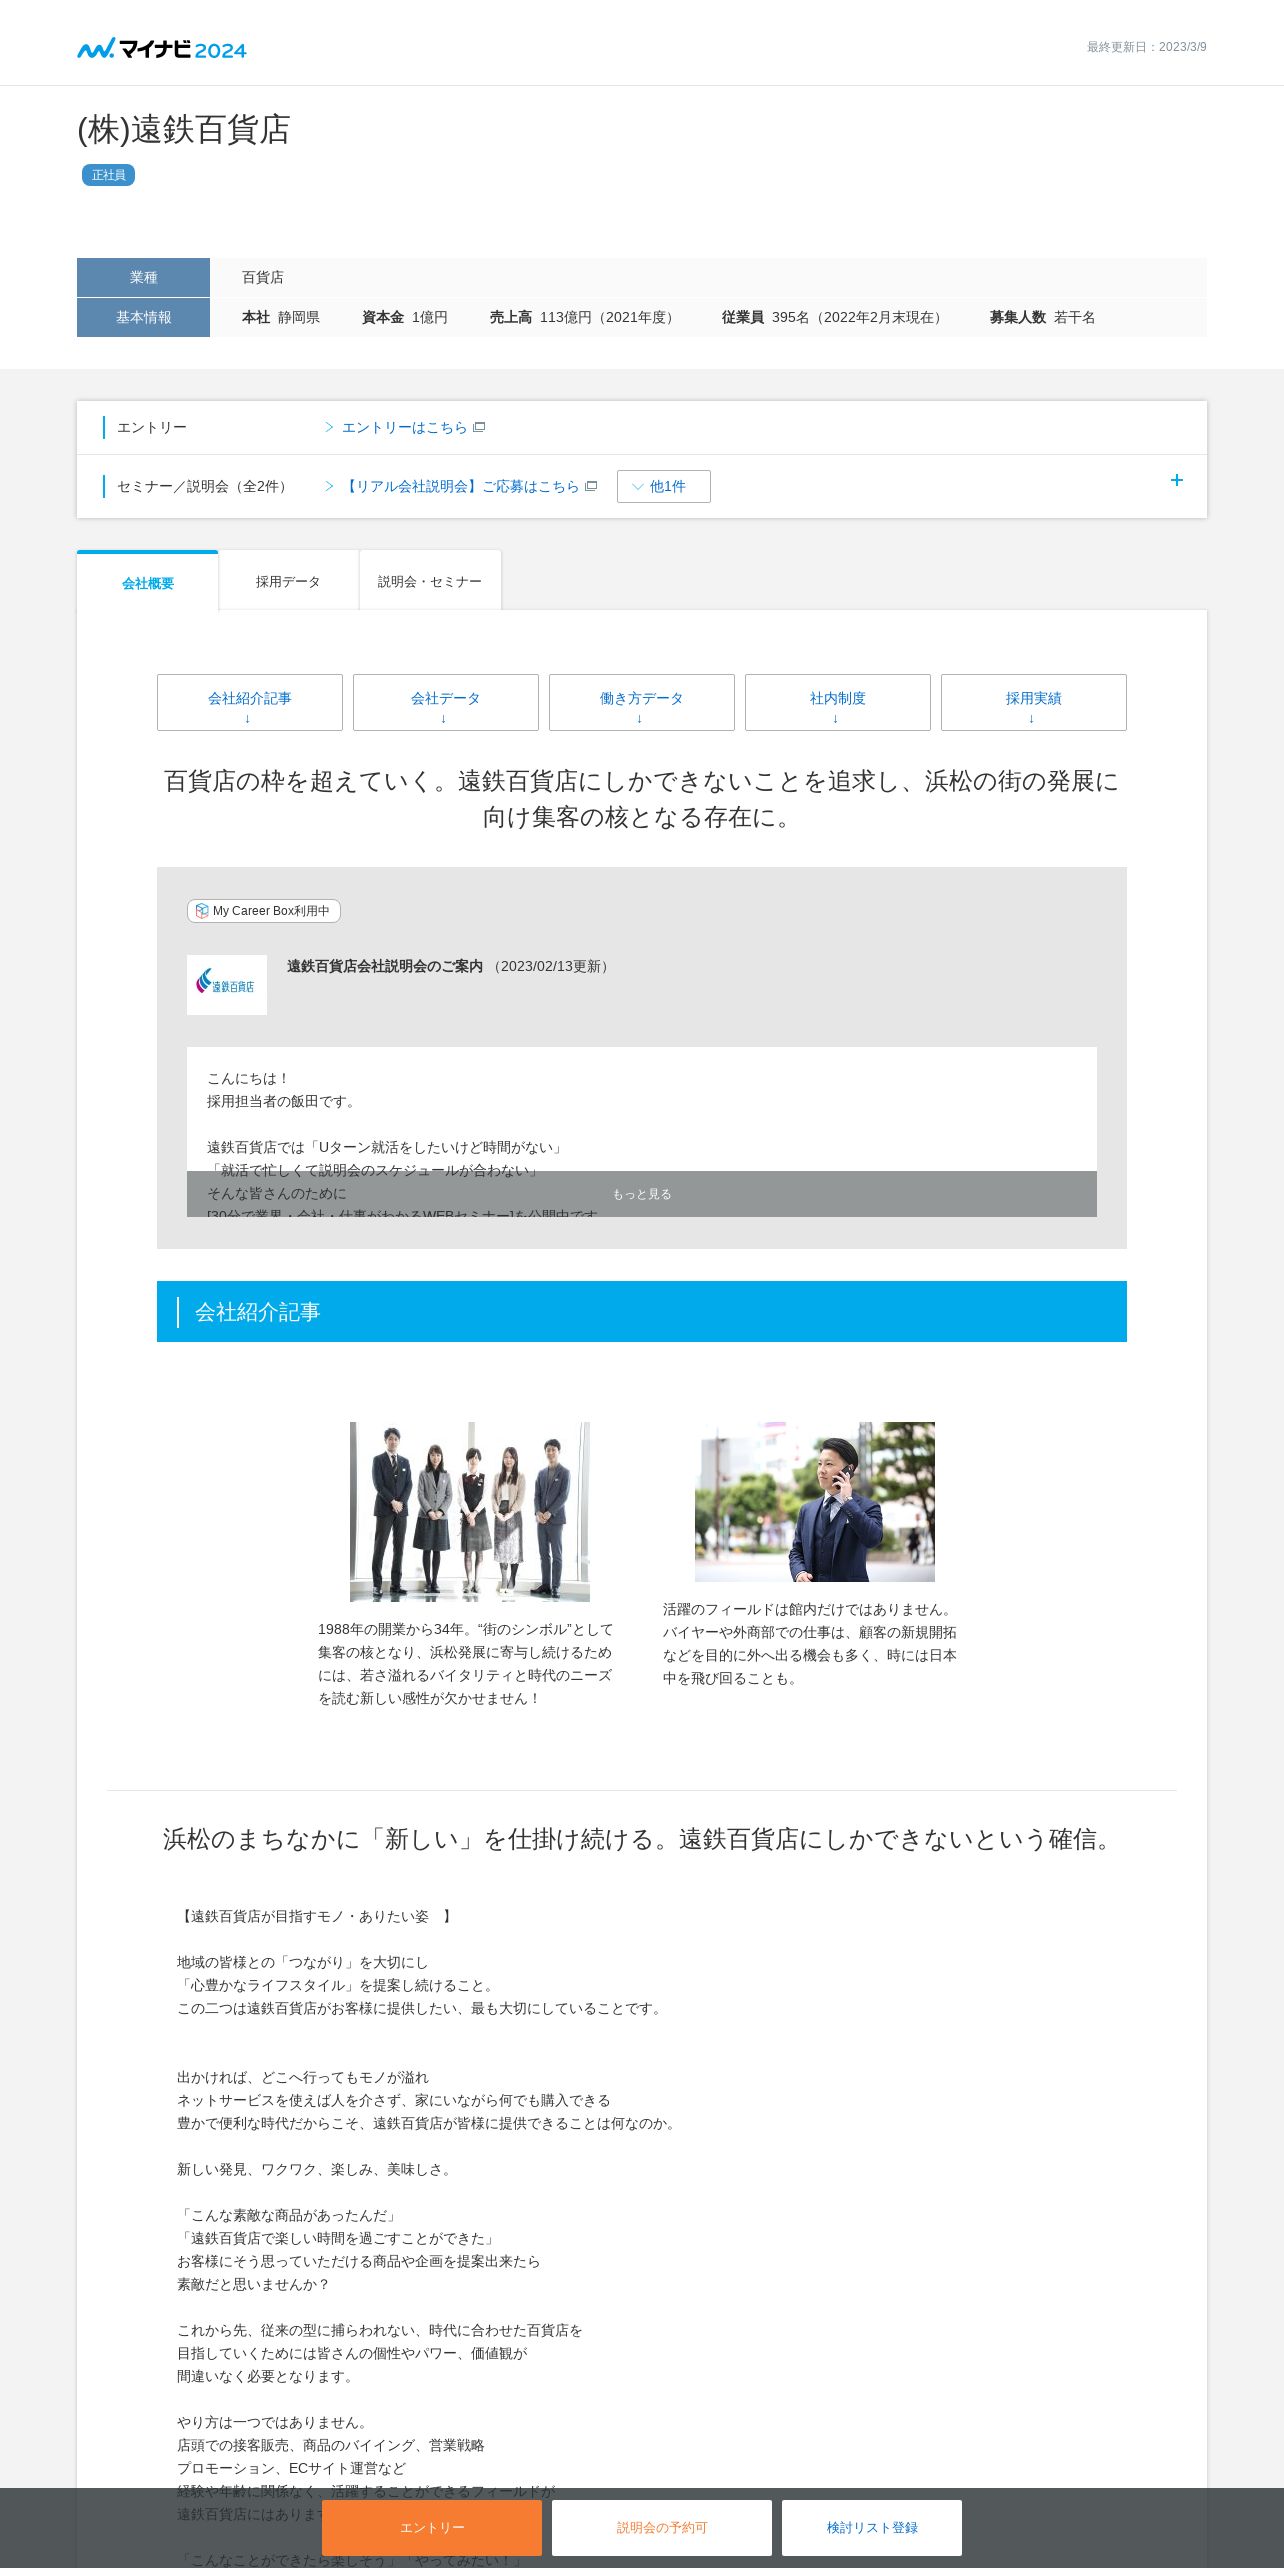Click the 検討リスト登録 button

coord(872,2528)
